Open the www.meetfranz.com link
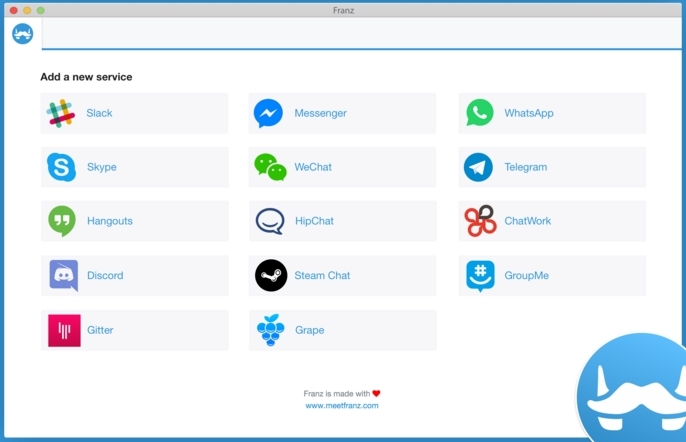The image size is (686, 442). 342,406
